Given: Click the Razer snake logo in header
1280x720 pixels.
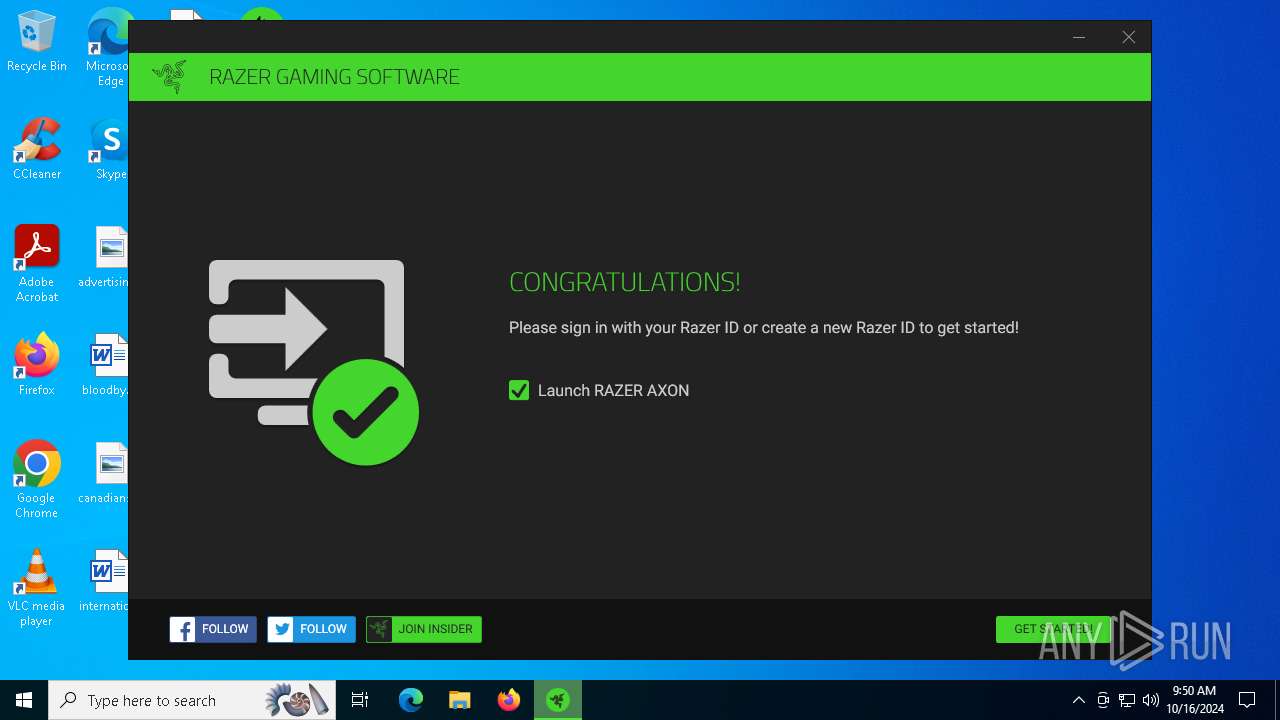Looking at the screenshot, I should click(169, 77).
